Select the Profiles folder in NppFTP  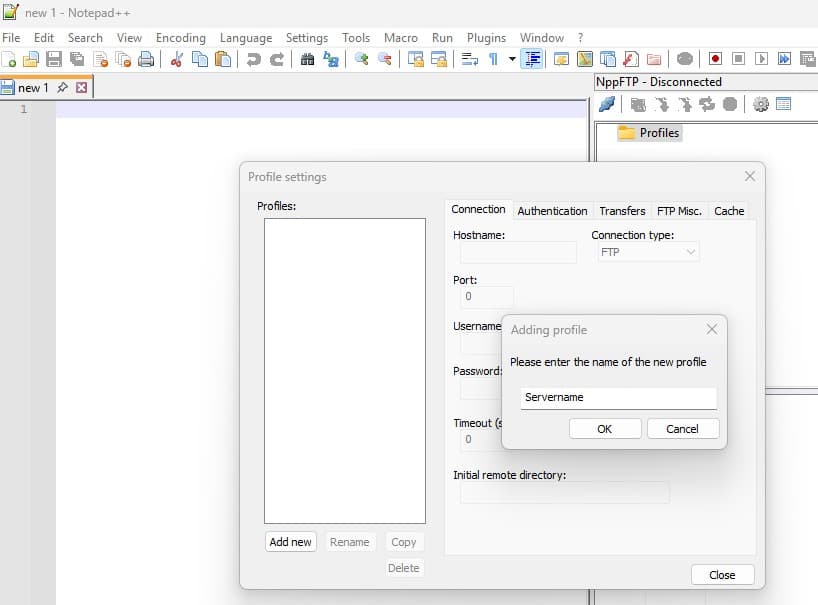pyautogui.click(x=649, y=133)
